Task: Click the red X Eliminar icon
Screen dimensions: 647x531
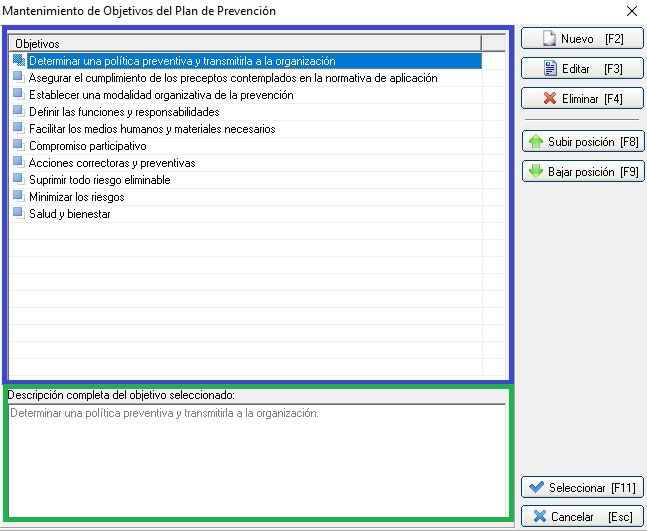Action: click(549, 99)
